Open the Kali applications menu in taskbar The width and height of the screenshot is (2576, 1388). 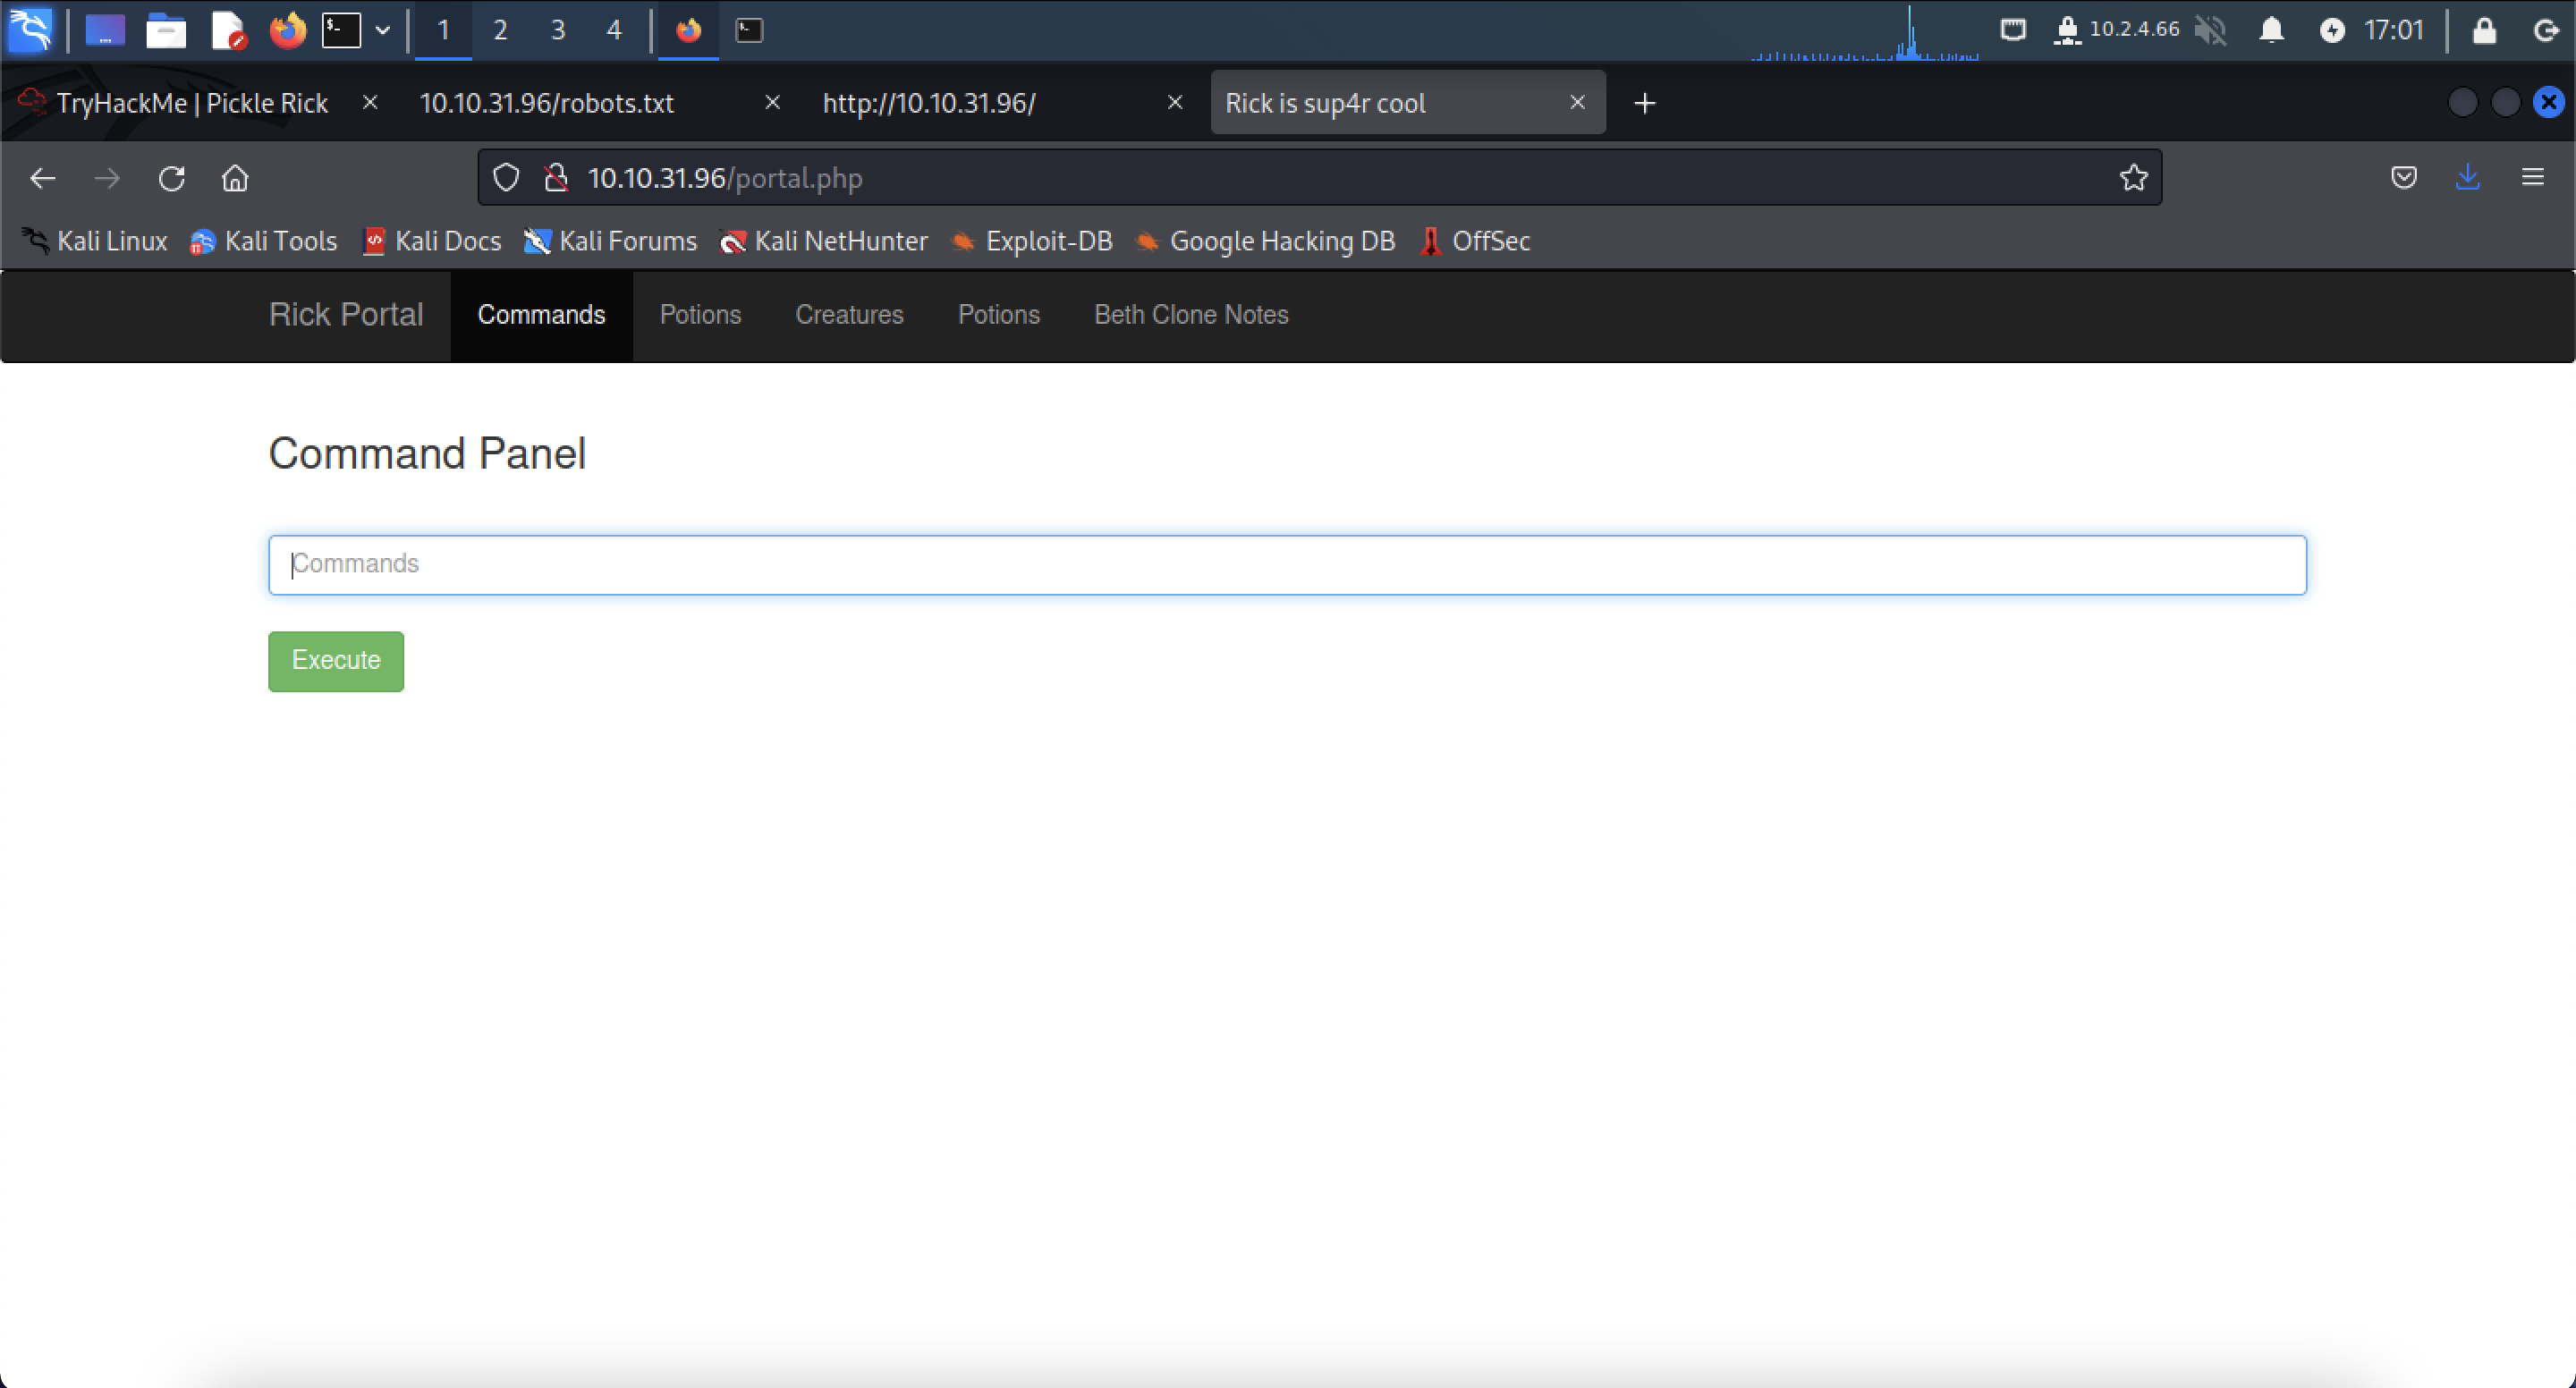point(29,31)
